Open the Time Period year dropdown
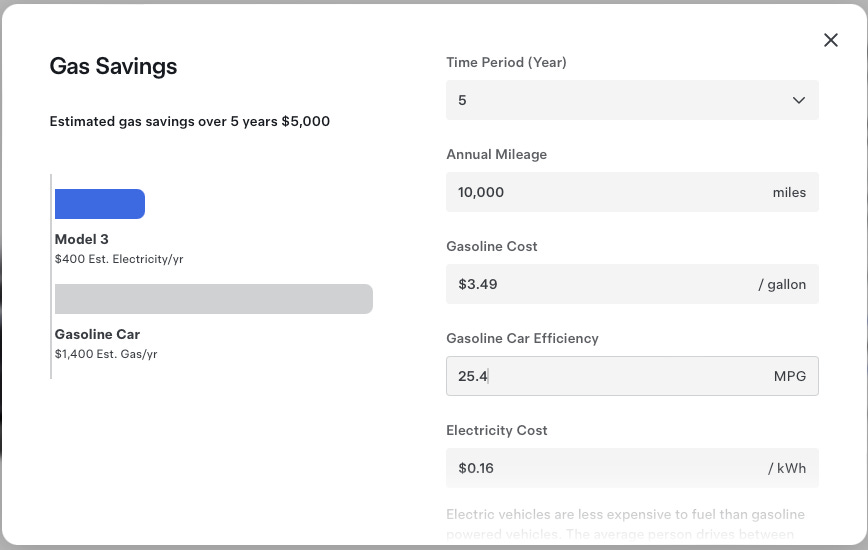Viewport: 868px width, 550px height. pyautogui.click(x=631, y=100)
